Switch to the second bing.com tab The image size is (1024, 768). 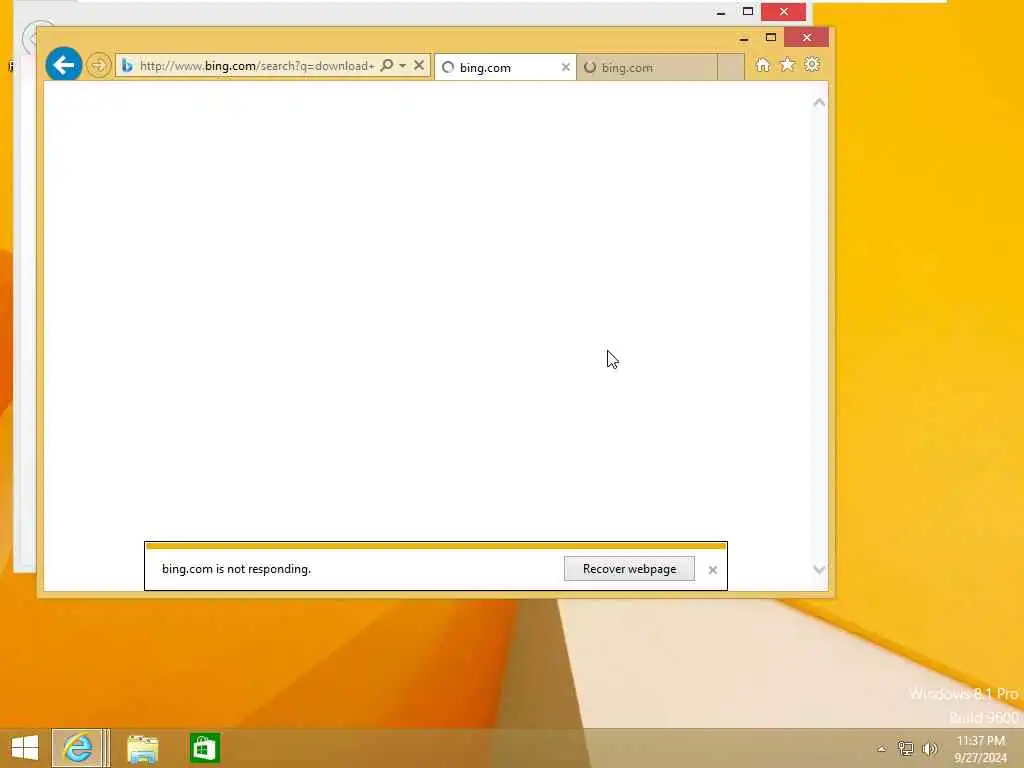[647, 67]
